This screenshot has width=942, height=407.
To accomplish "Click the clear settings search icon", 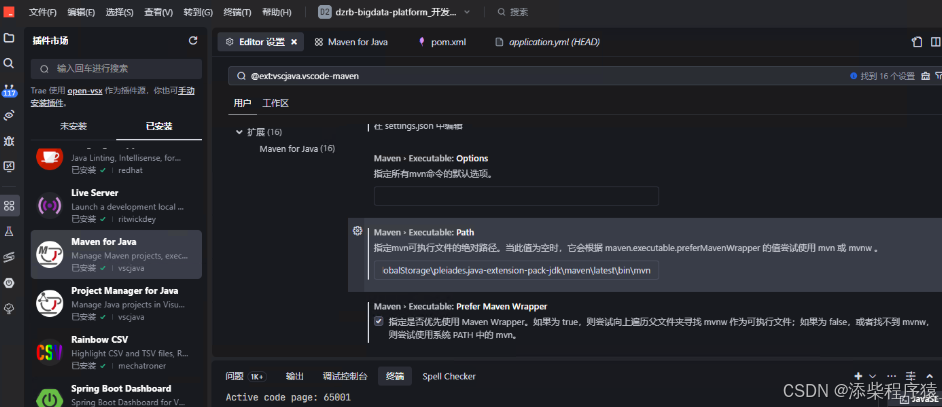I will (925, 76).
